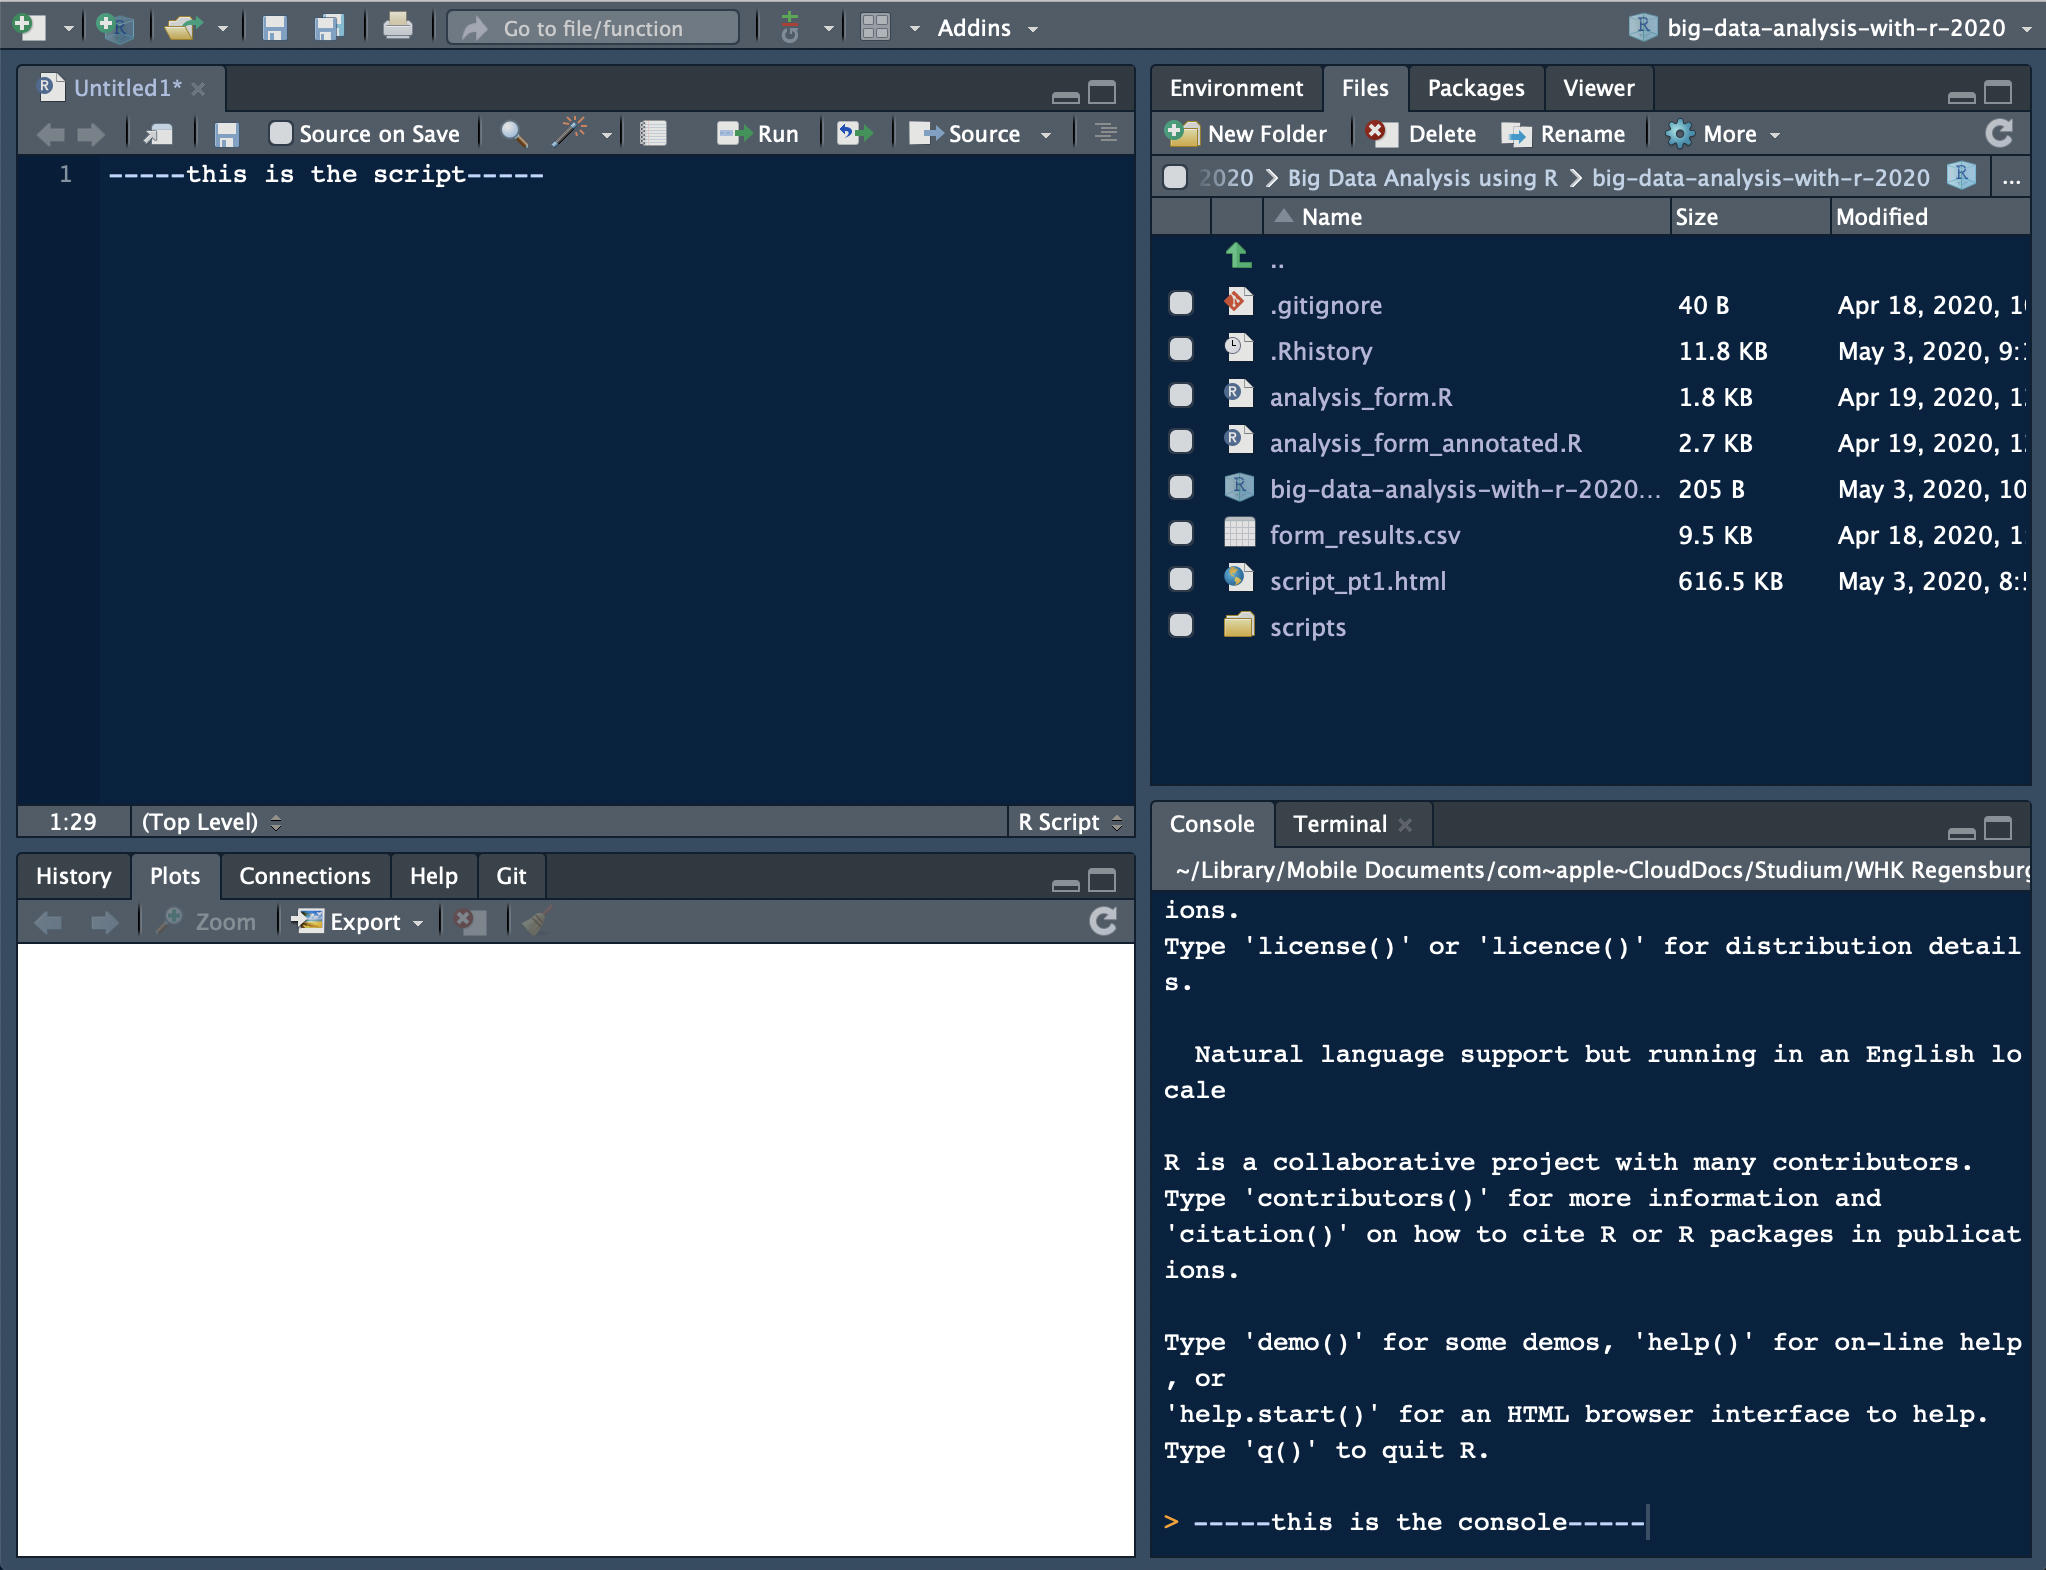
Task: Refresh the Files pane listing
Action: click(x=1999, y=133)
